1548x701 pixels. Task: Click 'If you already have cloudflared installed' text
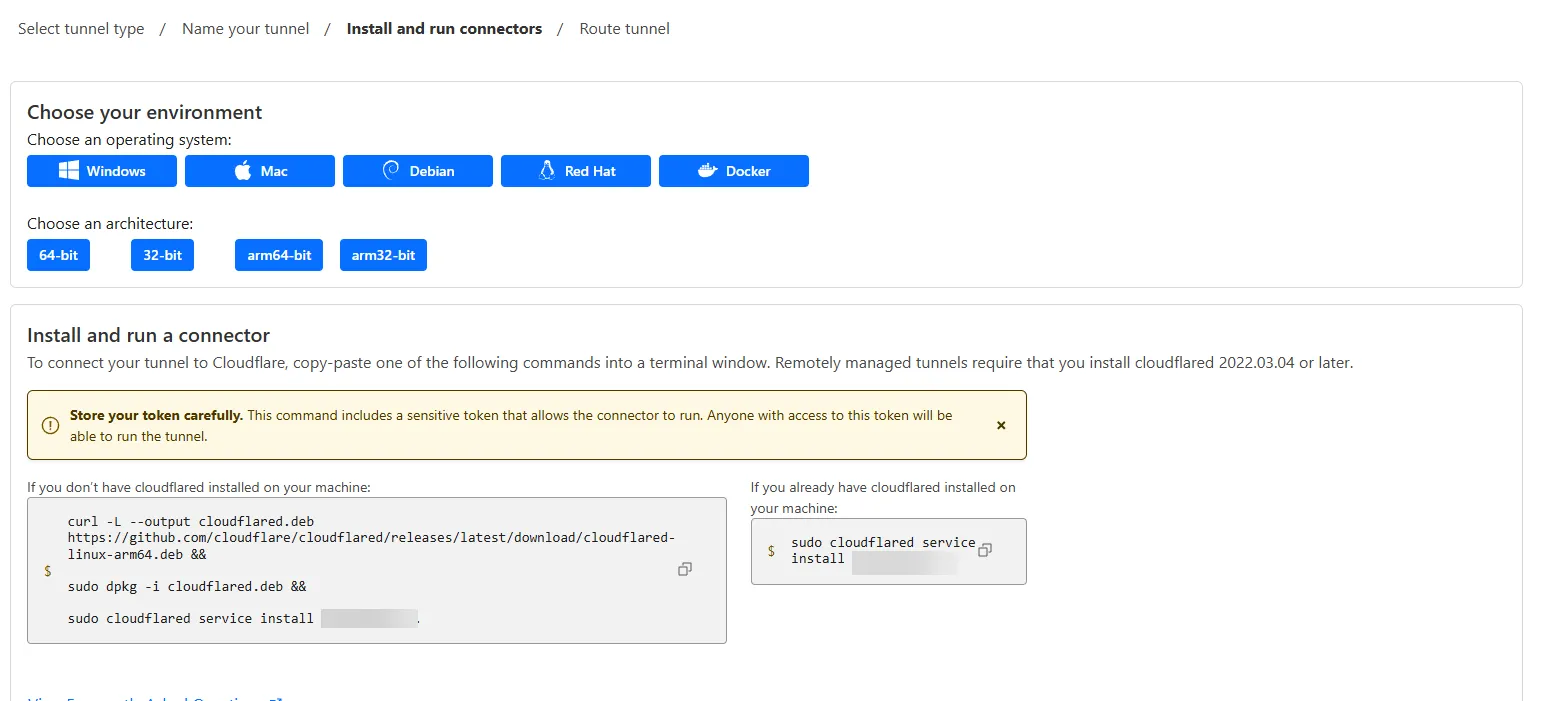tap(883, 498)
